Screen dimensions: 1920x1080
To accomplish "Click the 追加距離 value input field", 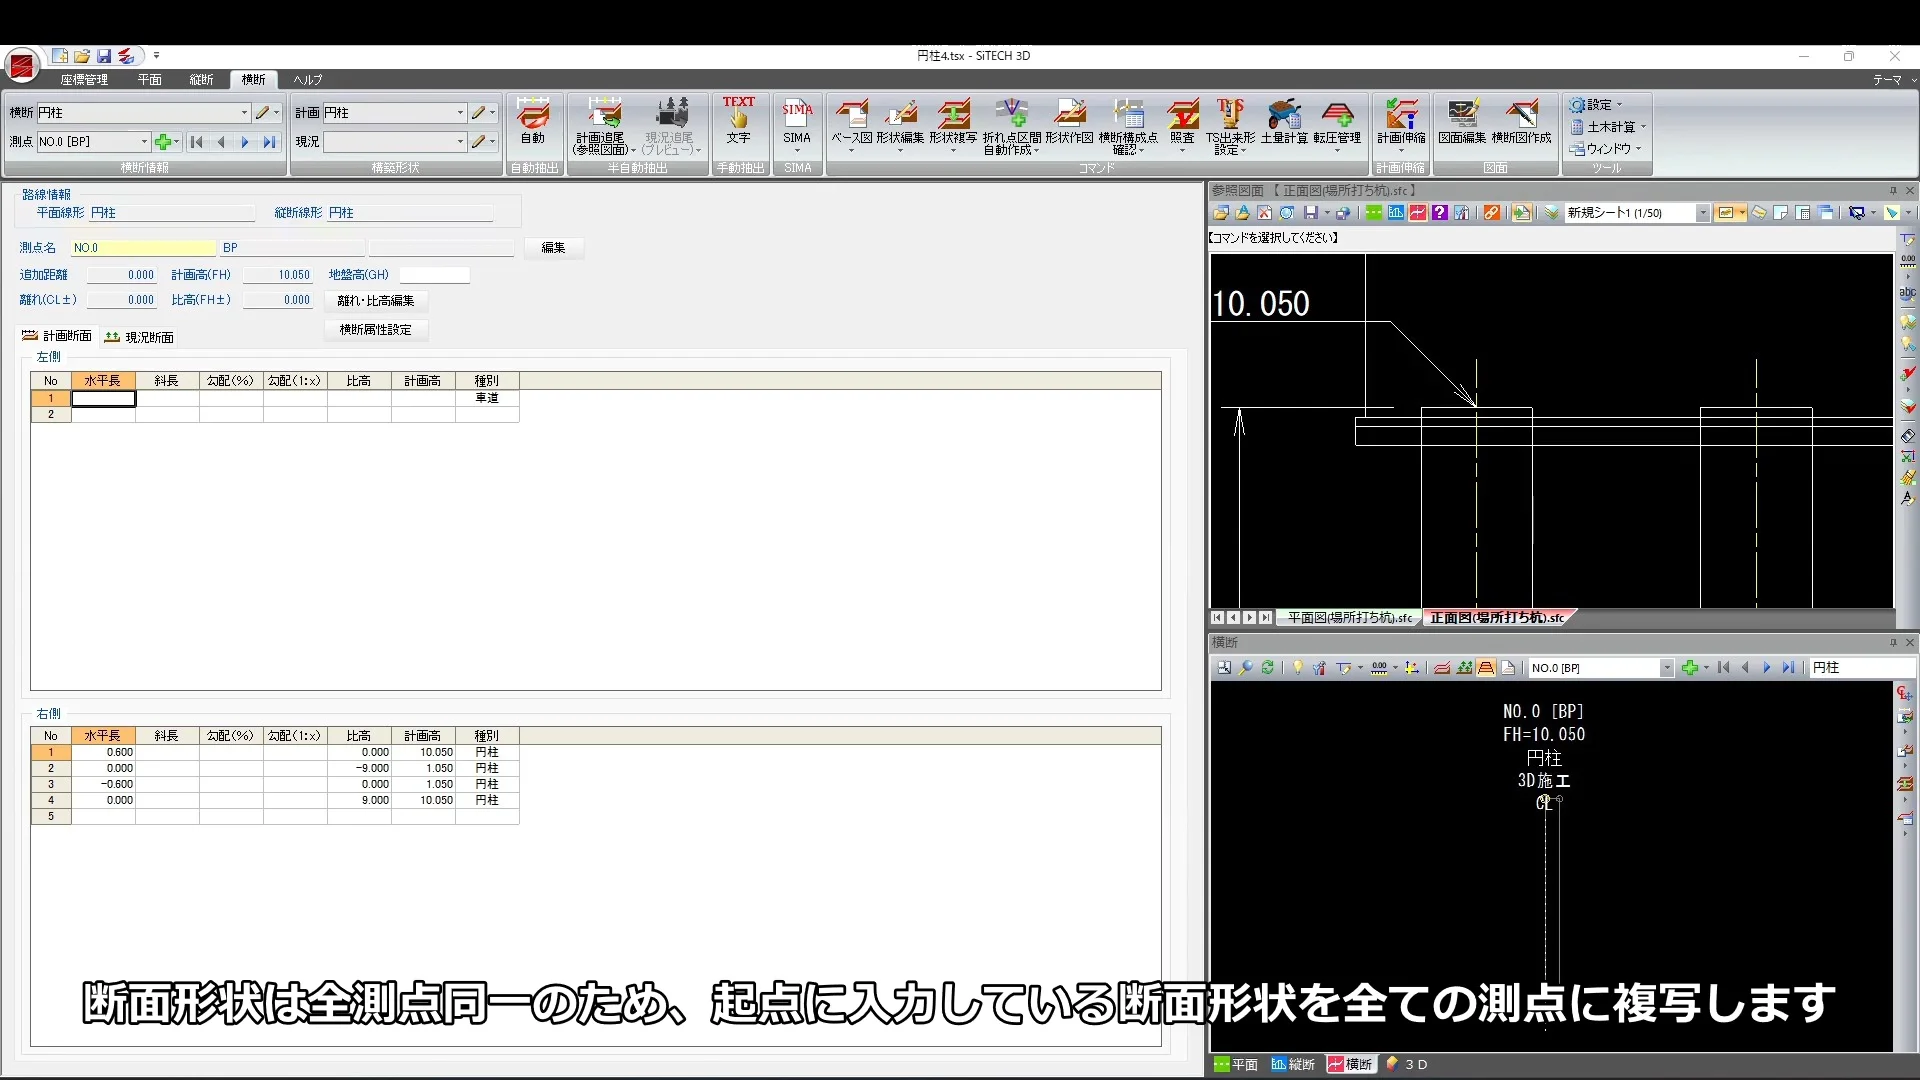I will (x=124, y=274).
